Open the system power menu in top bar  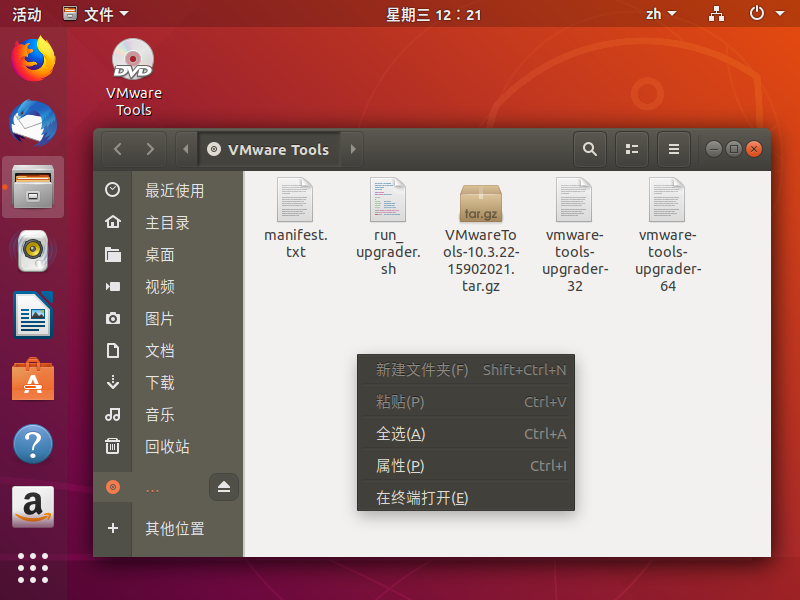pyautogui.click(x=762, y=14)
